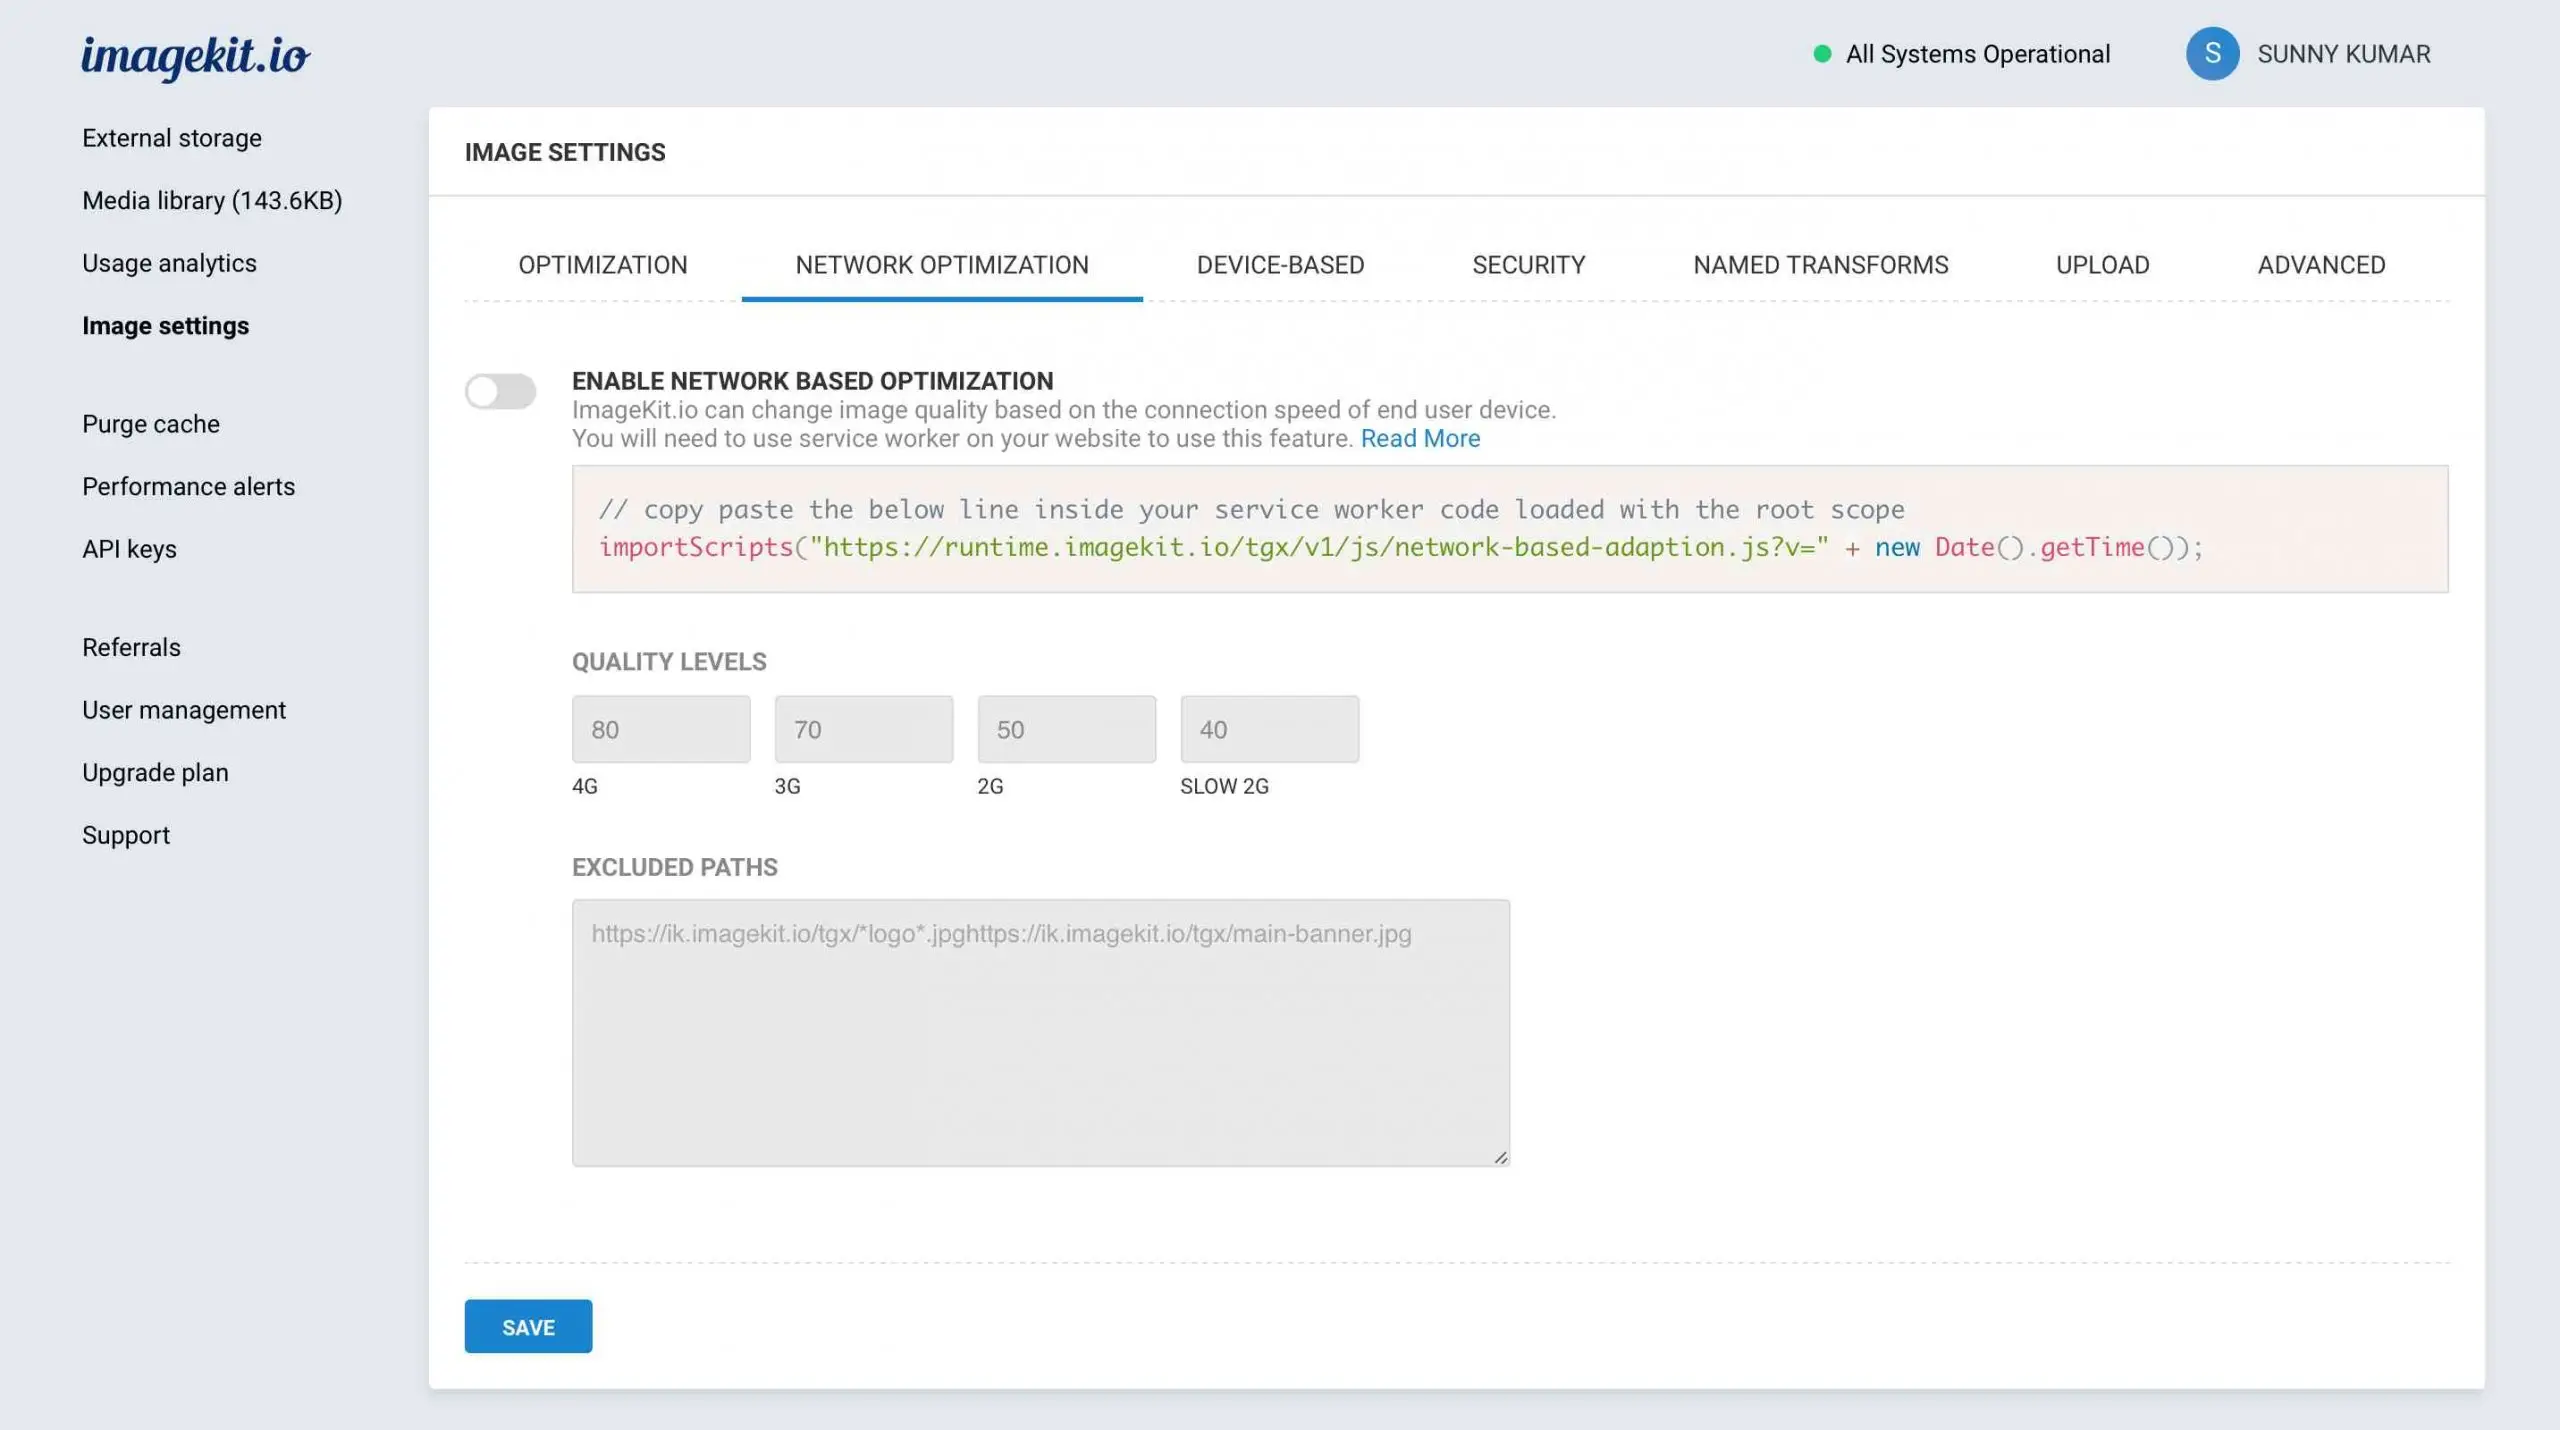Switch to the Network Optimization tab
Viewport: 2560px width, 1430px height.
point(941,265)
